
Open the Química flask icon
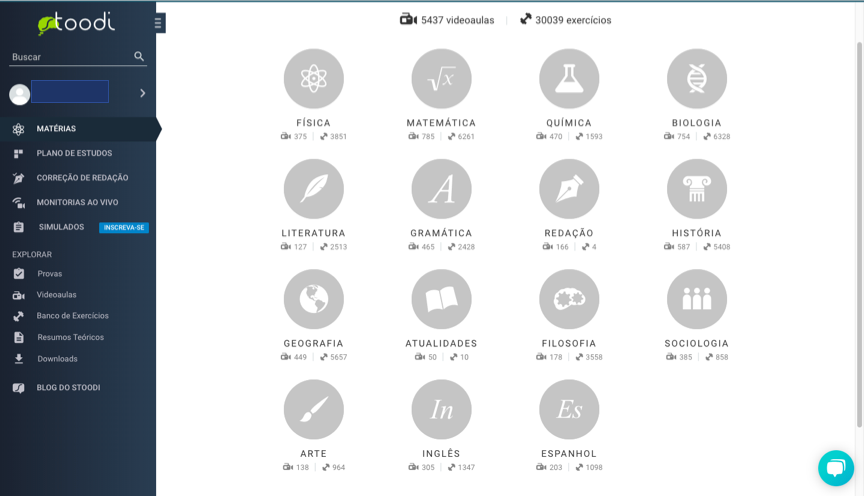pos(569,79)
